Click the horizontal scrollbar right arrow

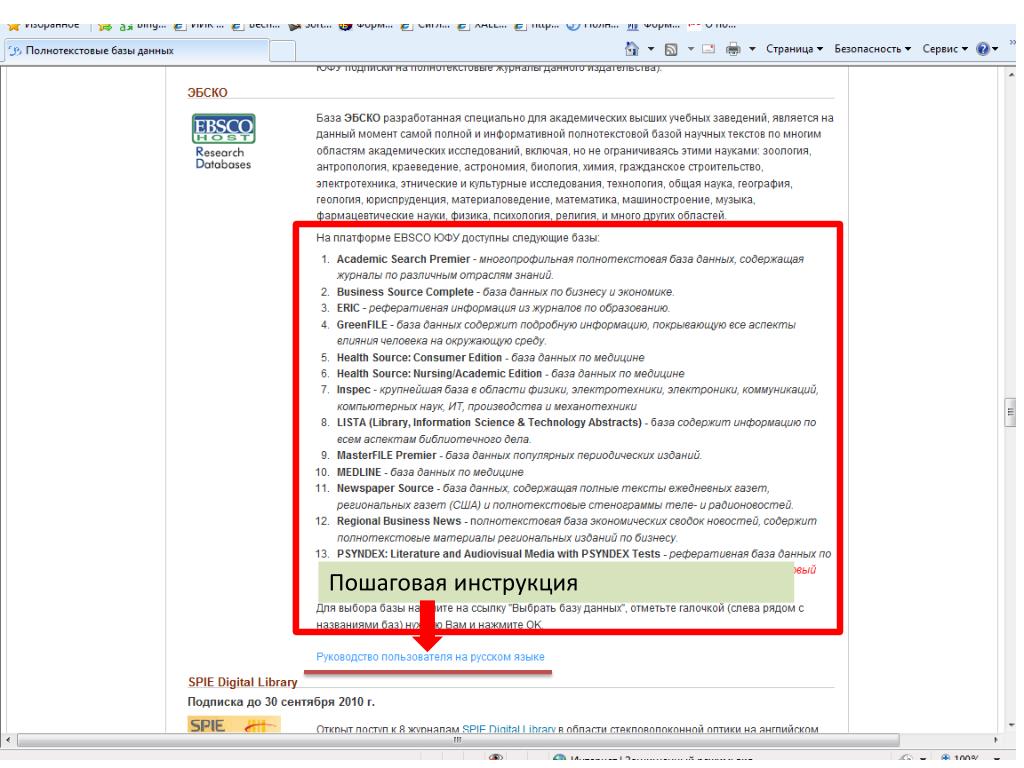point(995,740)
